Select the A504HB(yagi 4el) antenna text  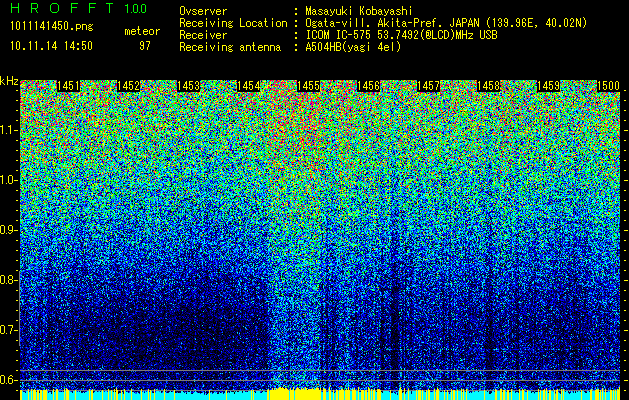click(x=353, y=47)
